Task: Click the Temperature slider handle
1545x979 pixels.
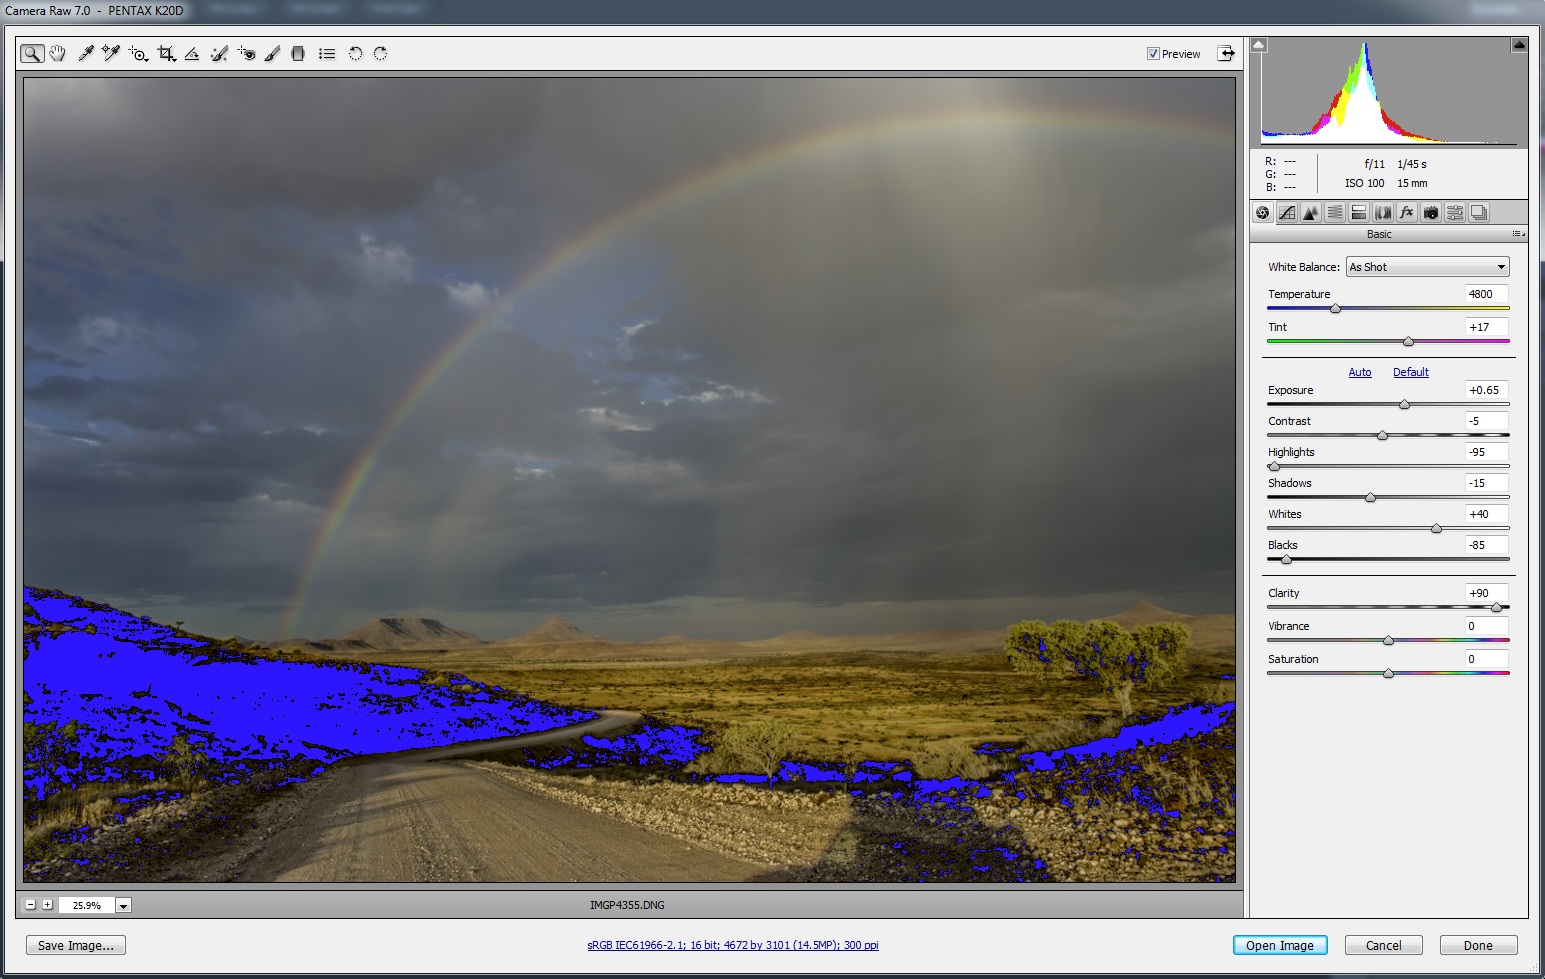Action: pos(1335,308)
